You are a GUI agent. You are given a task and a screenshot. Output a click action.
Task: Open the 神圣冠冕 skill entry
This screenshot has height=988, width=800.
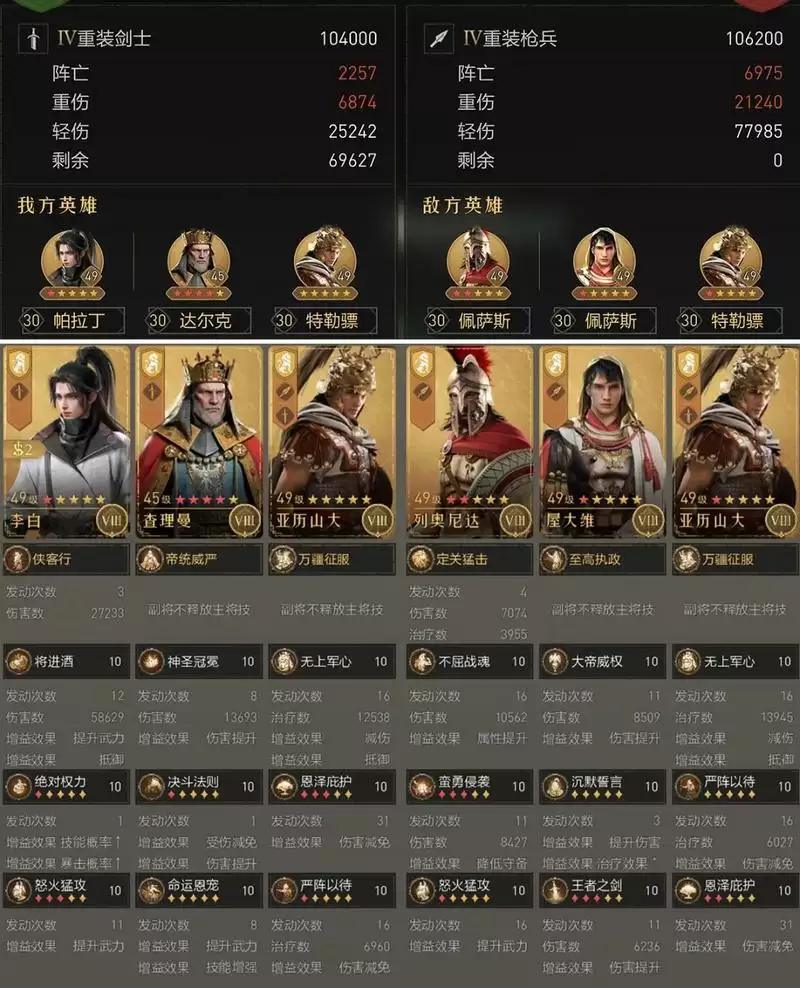[199, 661]
